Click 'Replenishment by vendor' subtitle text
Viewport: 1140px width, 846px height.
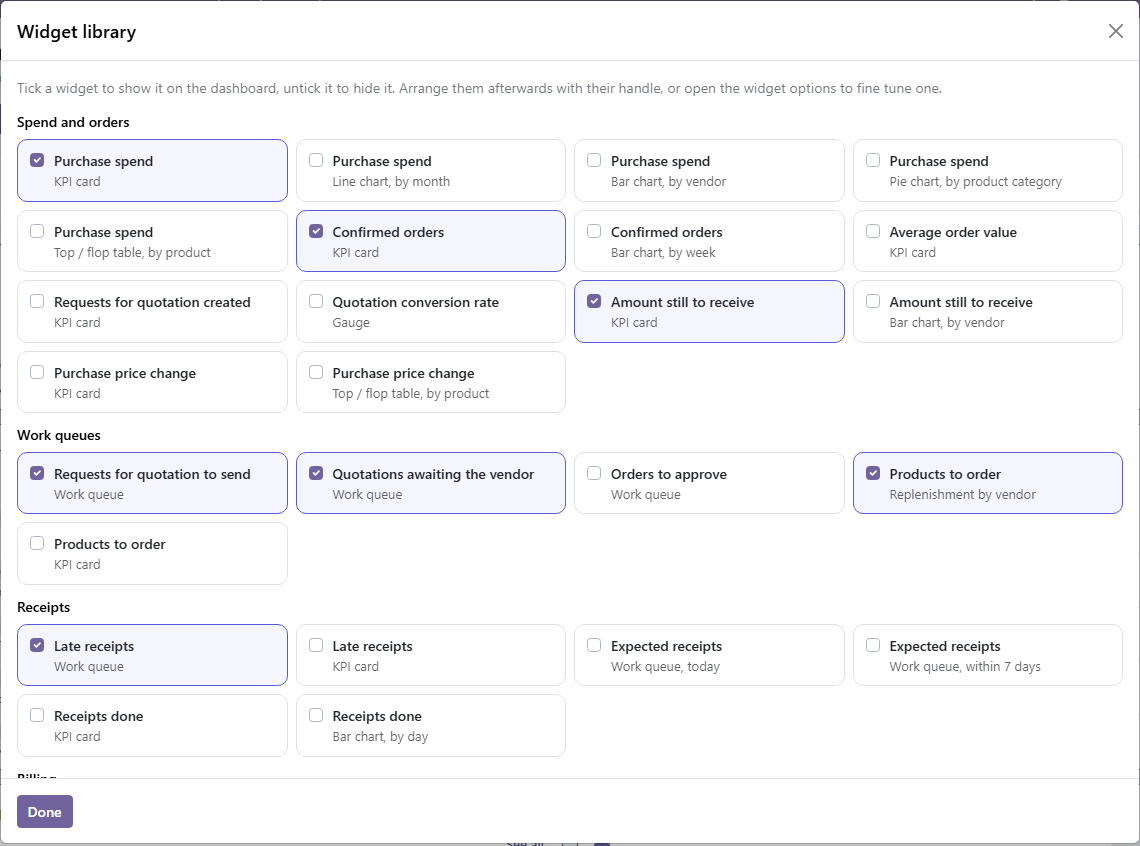click(x=963, y=495)
